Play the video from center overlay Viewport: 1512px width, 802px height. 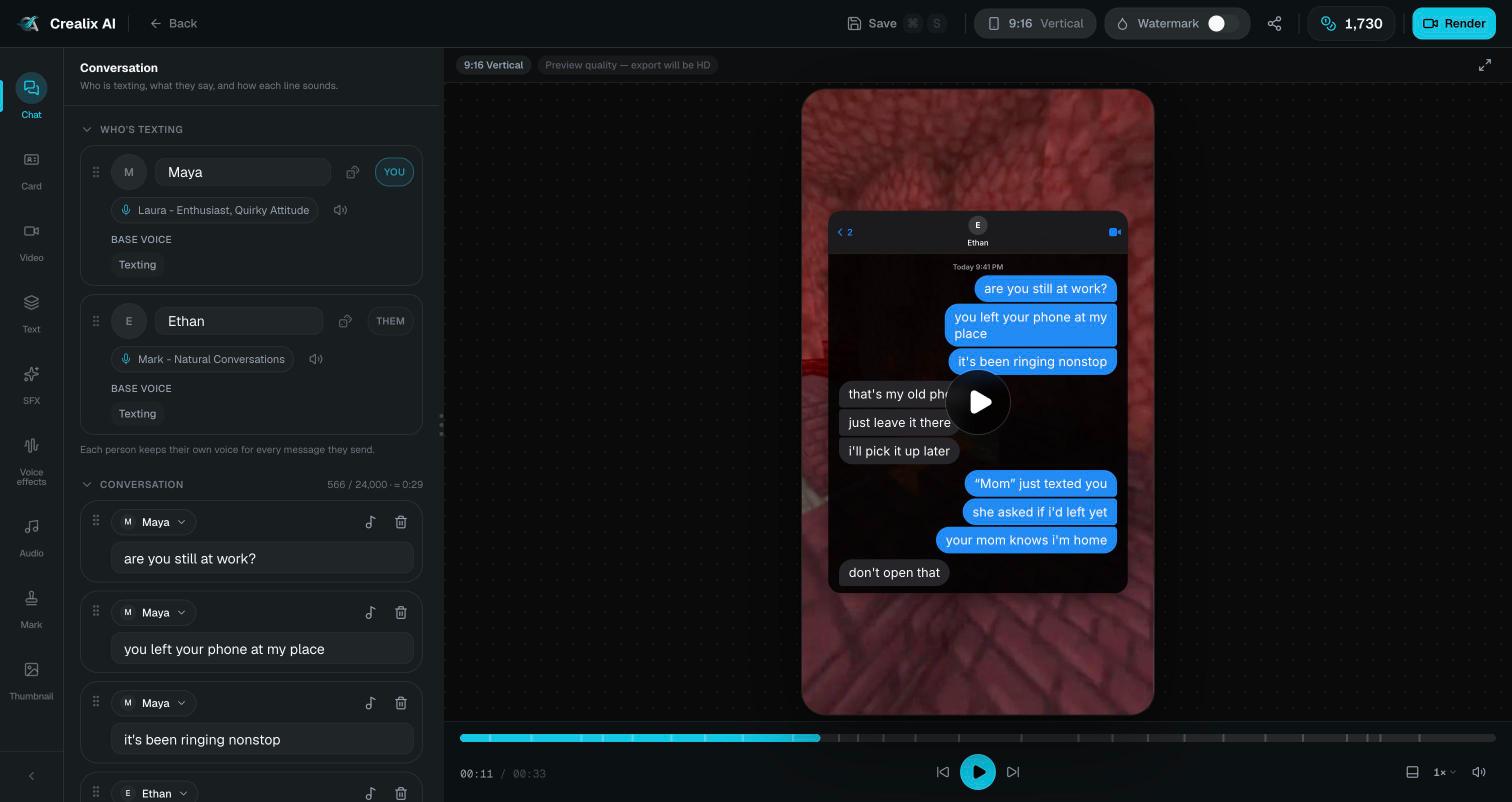(978, 402)
